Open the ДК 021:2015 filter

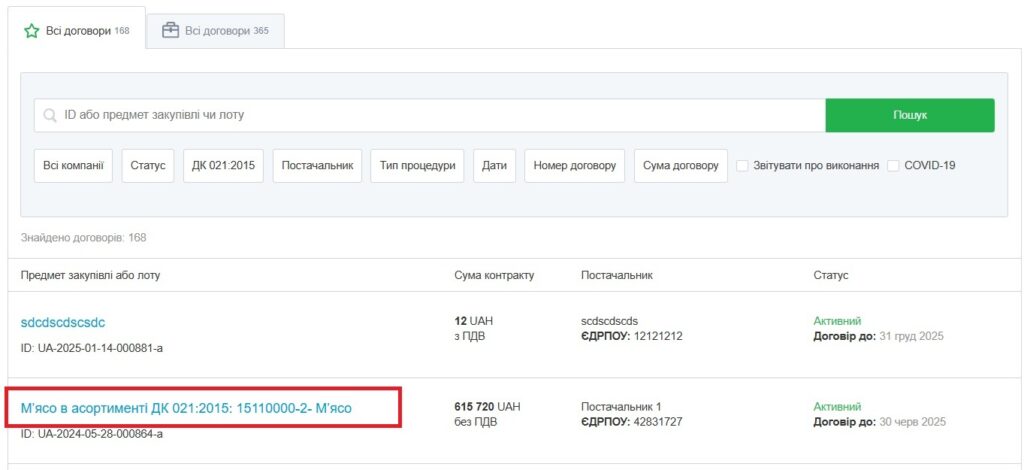click(x=223, y=166)
